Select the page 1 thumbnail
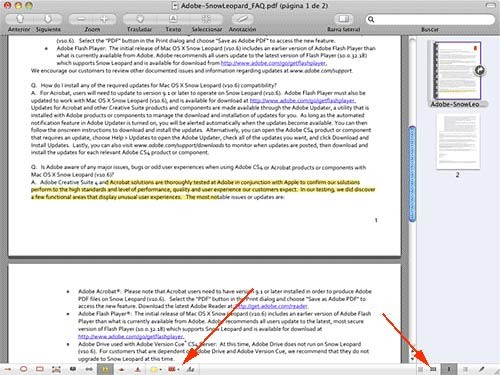The image size is (500, 375). pyautogui.click(x=457, y=70)
